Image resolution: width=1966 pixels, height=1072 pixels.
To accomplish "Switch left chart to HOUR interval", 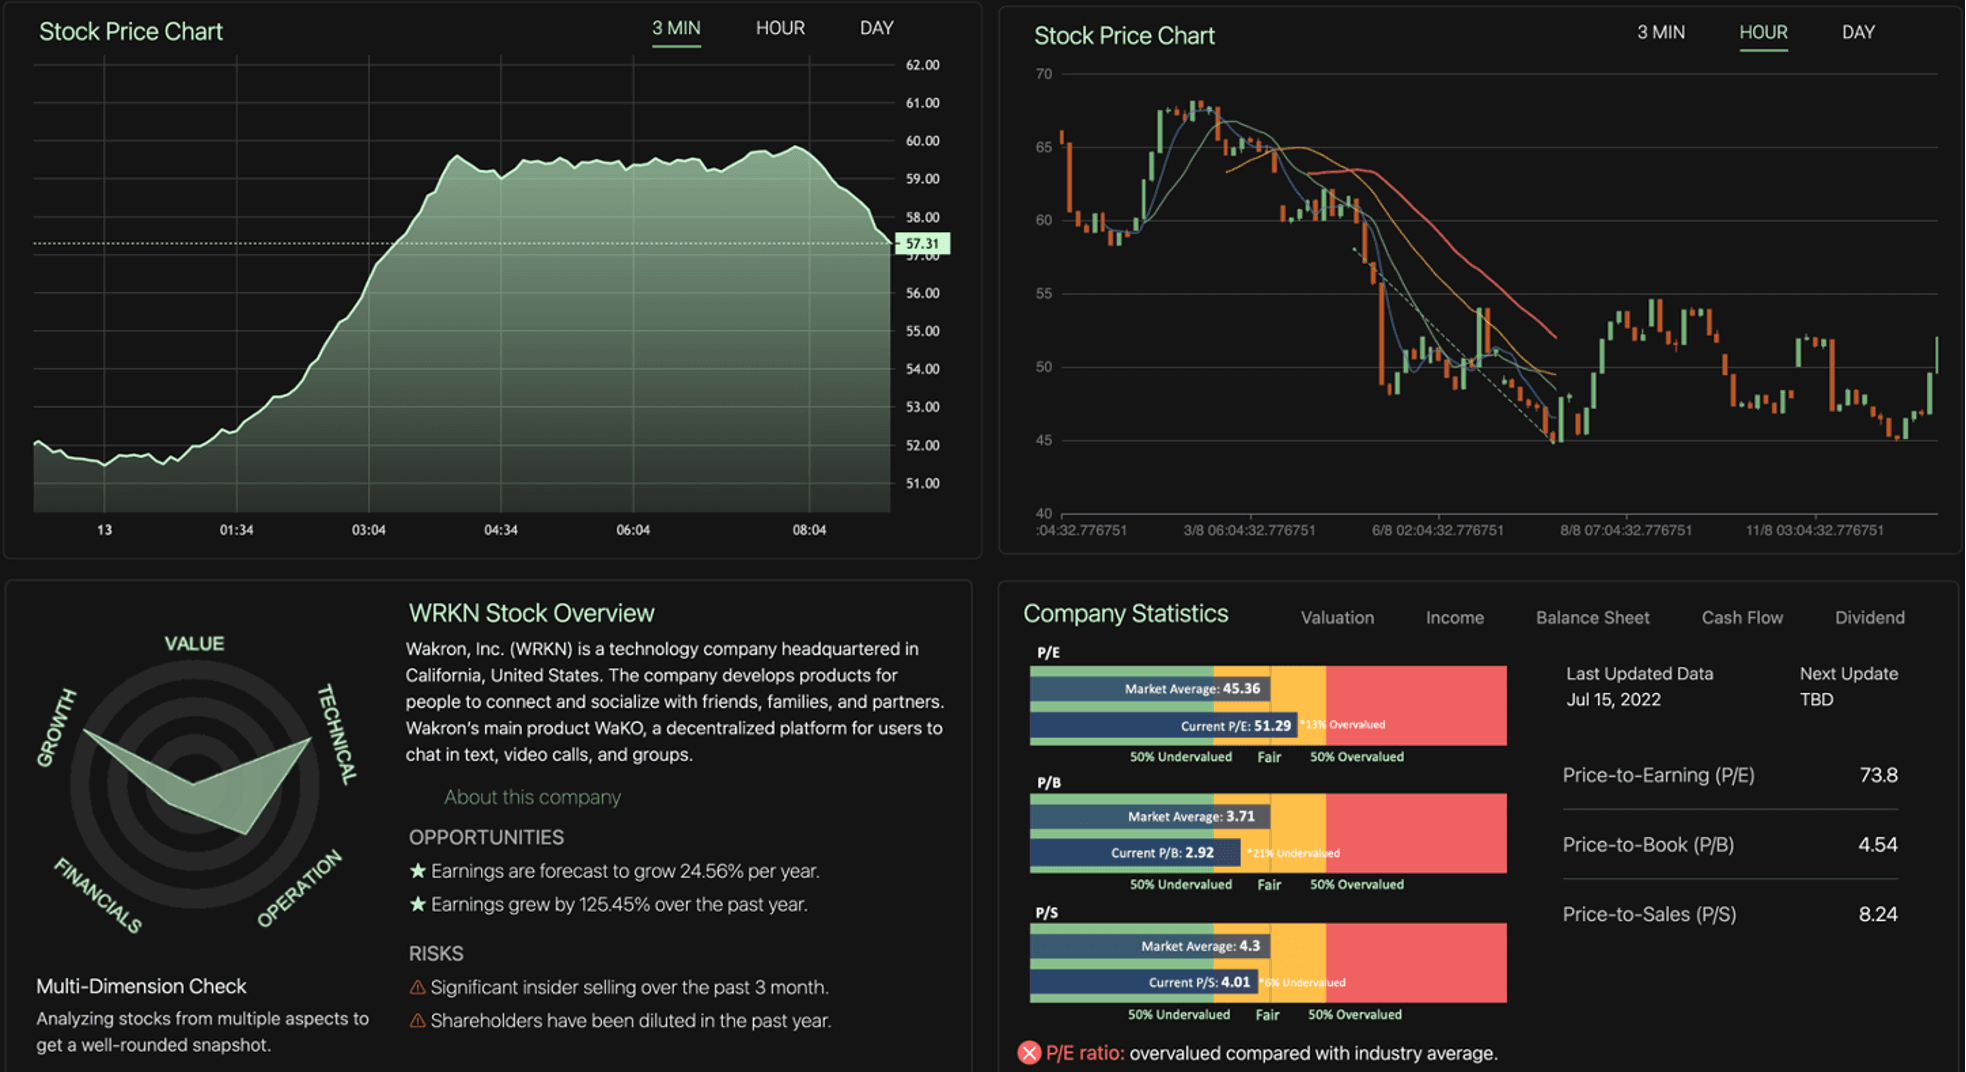I will 780,28.
